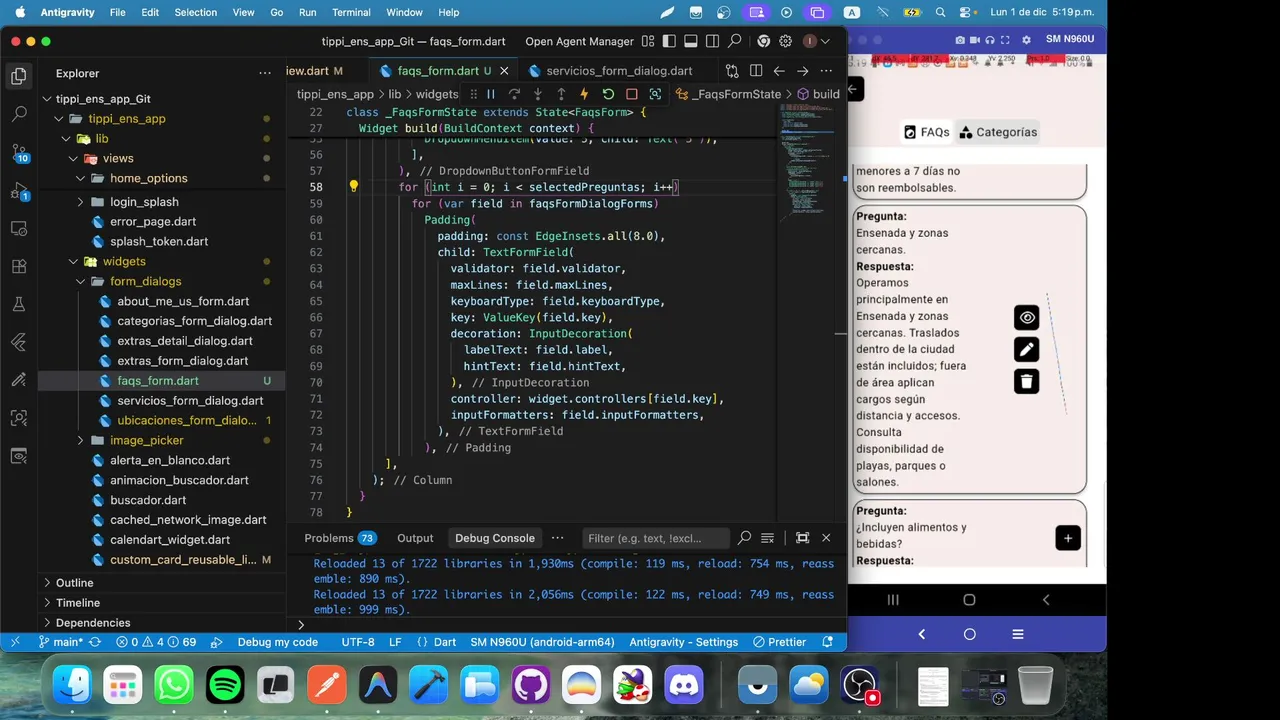Open account dropdown chevron in title bar
This screenshot has height=720, width=1280.
point(826,41)
